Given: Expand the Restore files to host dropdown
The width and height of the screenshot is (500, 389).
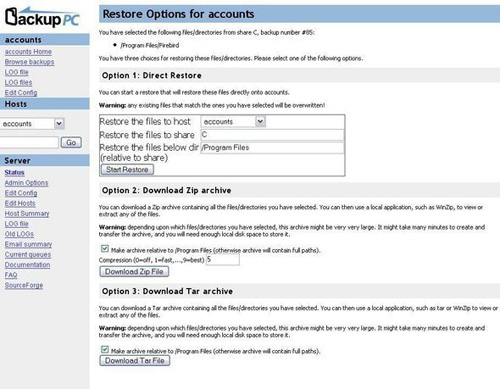Looking at the screenshot, I should pyautogui.click(x=233, y=122).
